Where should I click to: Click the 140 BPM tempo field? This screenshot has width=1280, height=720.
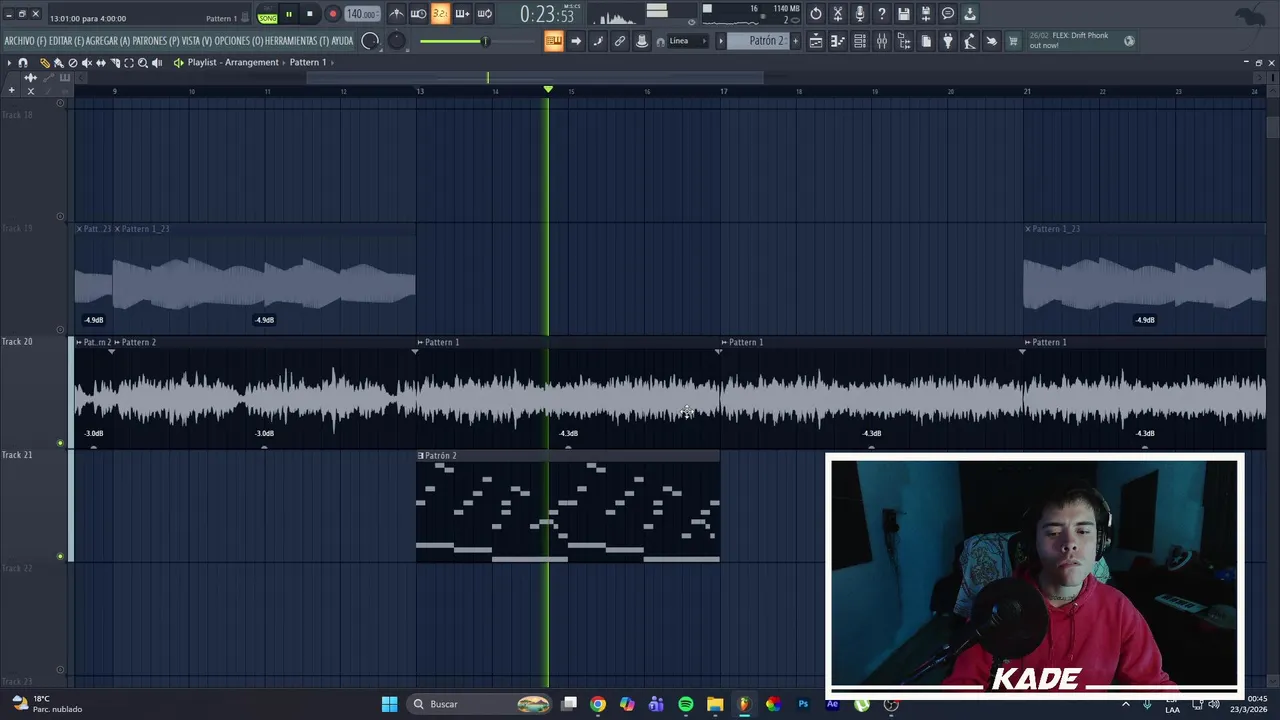pos(362,14)
